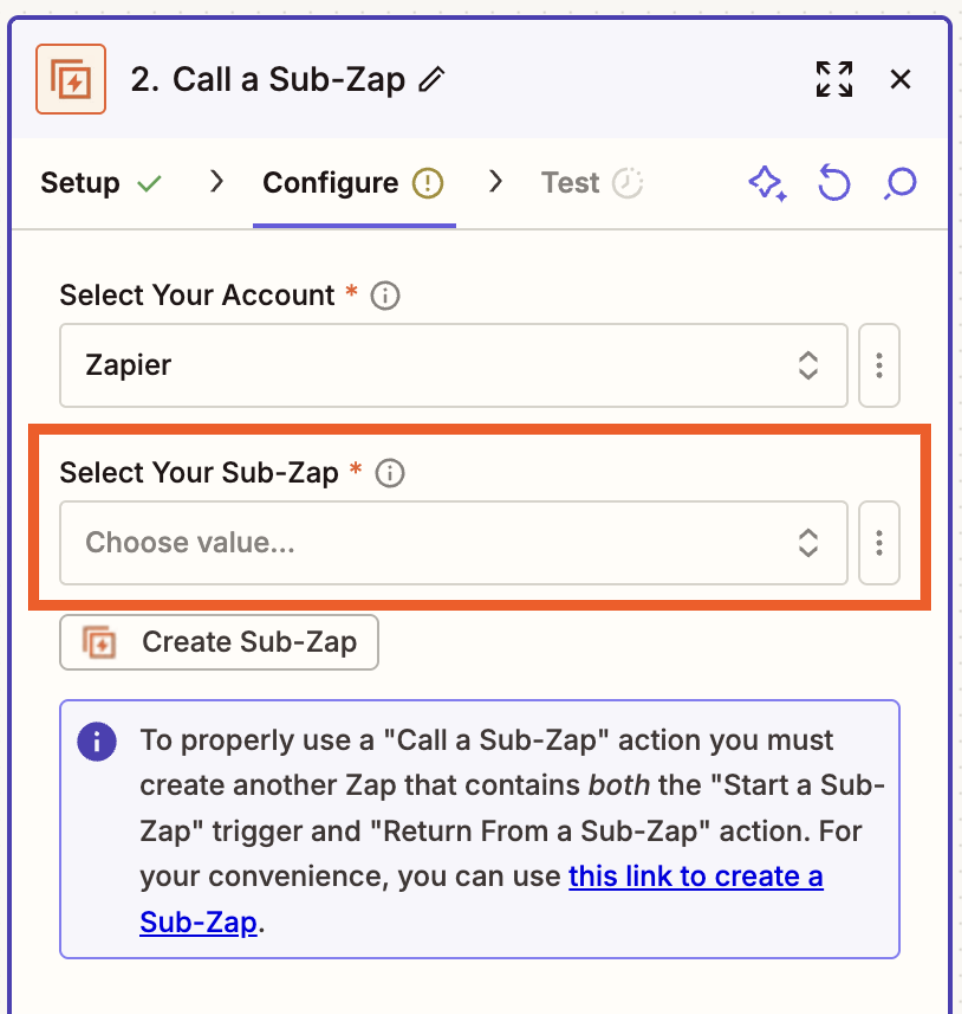This screenshot has width=962, height=1014.
Task: Click the undo/refresh arrow icon
Action: click(x=834, y=183)
